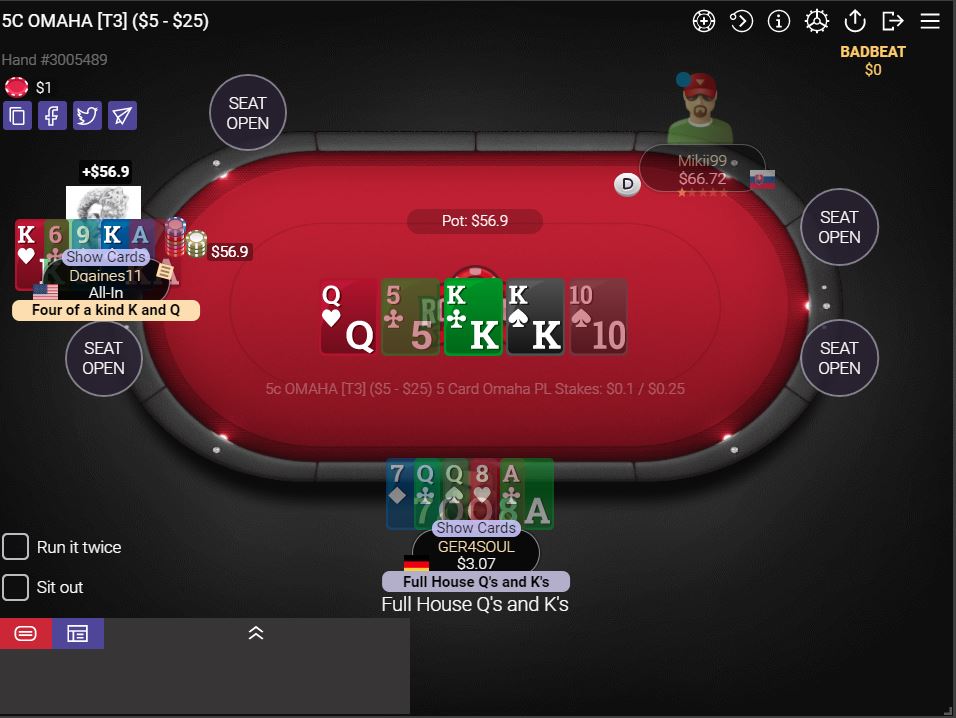Open the table info icon

[779, 21]
